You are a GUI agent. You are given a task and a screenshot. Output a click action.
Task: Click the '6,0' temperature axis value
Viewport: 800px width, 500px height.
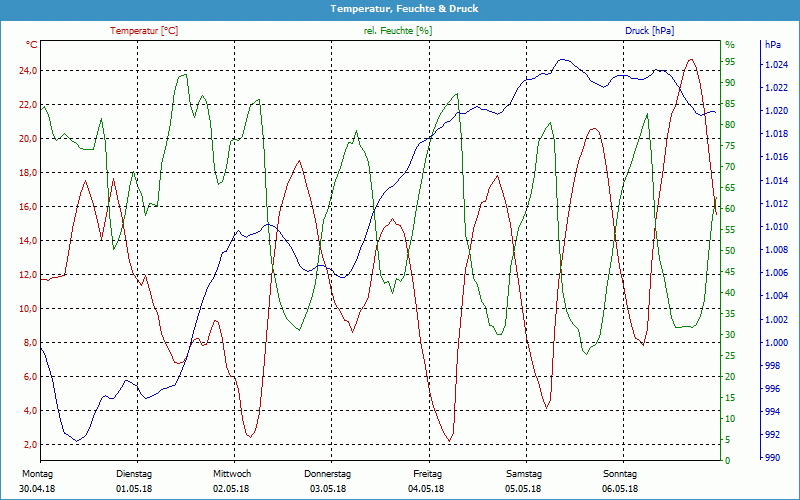pyautogui.click(x=30, y=377)
